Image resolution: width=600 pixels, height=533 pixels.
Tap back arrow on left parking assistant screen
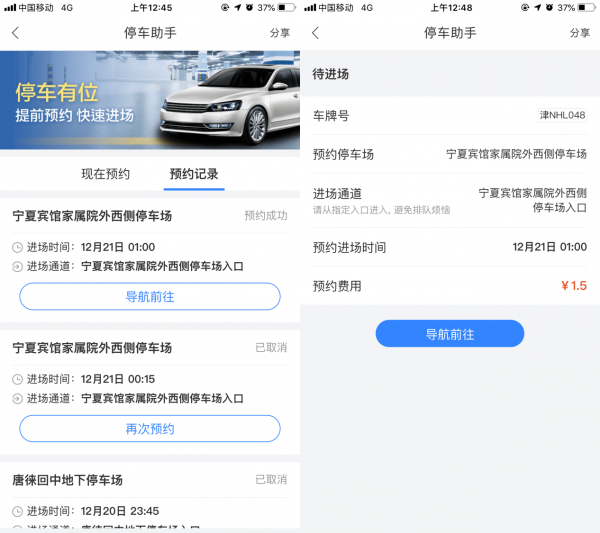coord(15,33)
